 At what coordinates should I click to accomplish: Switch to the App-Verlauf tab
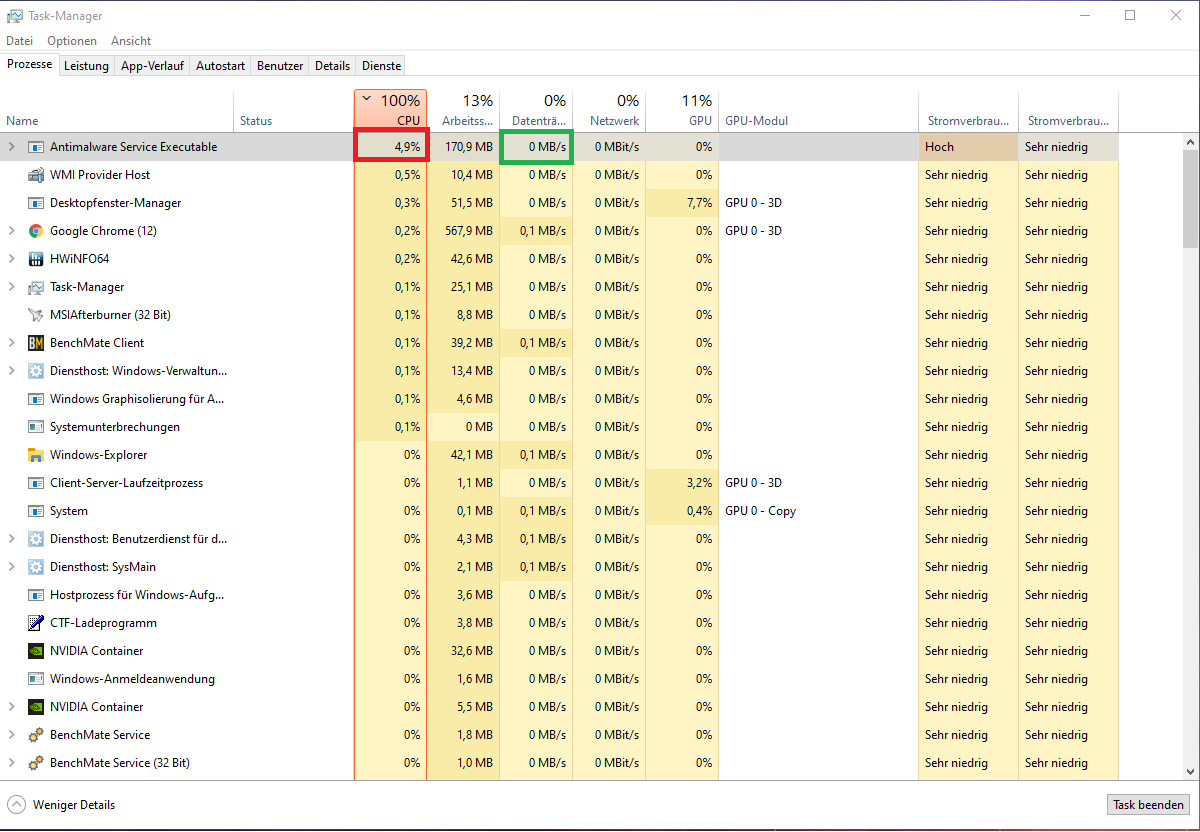tap(151, 66)
